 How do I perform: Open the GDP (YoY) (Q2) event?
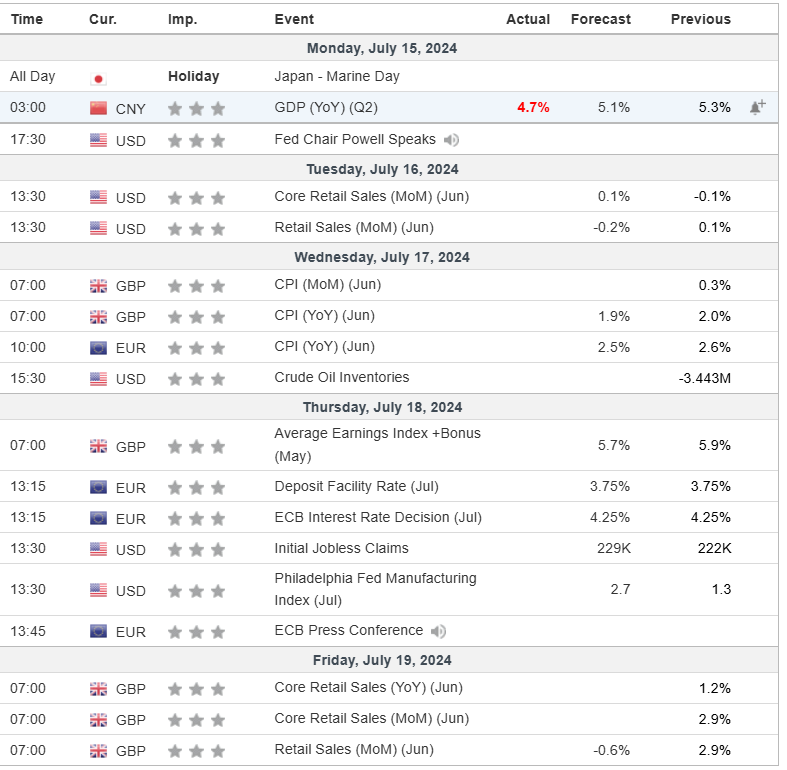point(326,107)
